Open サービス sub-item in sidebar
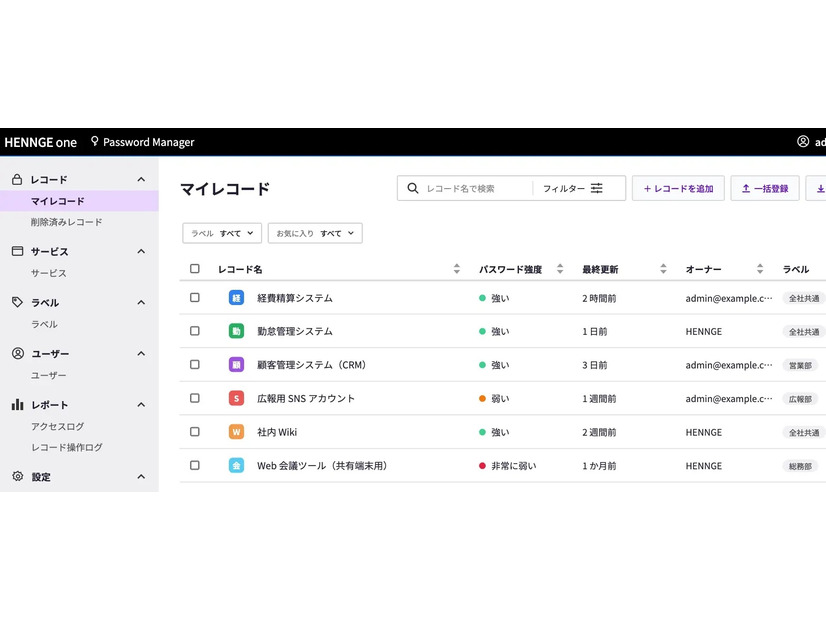This screenshot has height=620, width=826. point(48,273)
